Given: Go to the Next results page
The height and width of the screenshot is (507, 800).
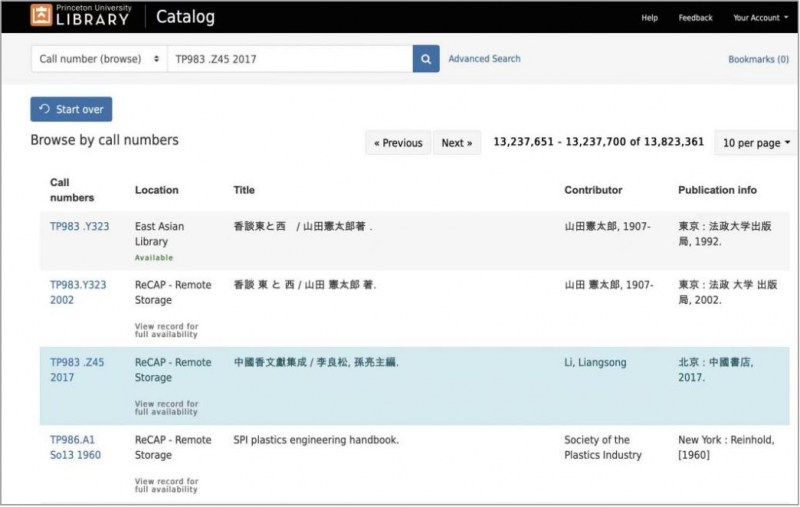Looking at the screenshot, I should tap(456, 143).
